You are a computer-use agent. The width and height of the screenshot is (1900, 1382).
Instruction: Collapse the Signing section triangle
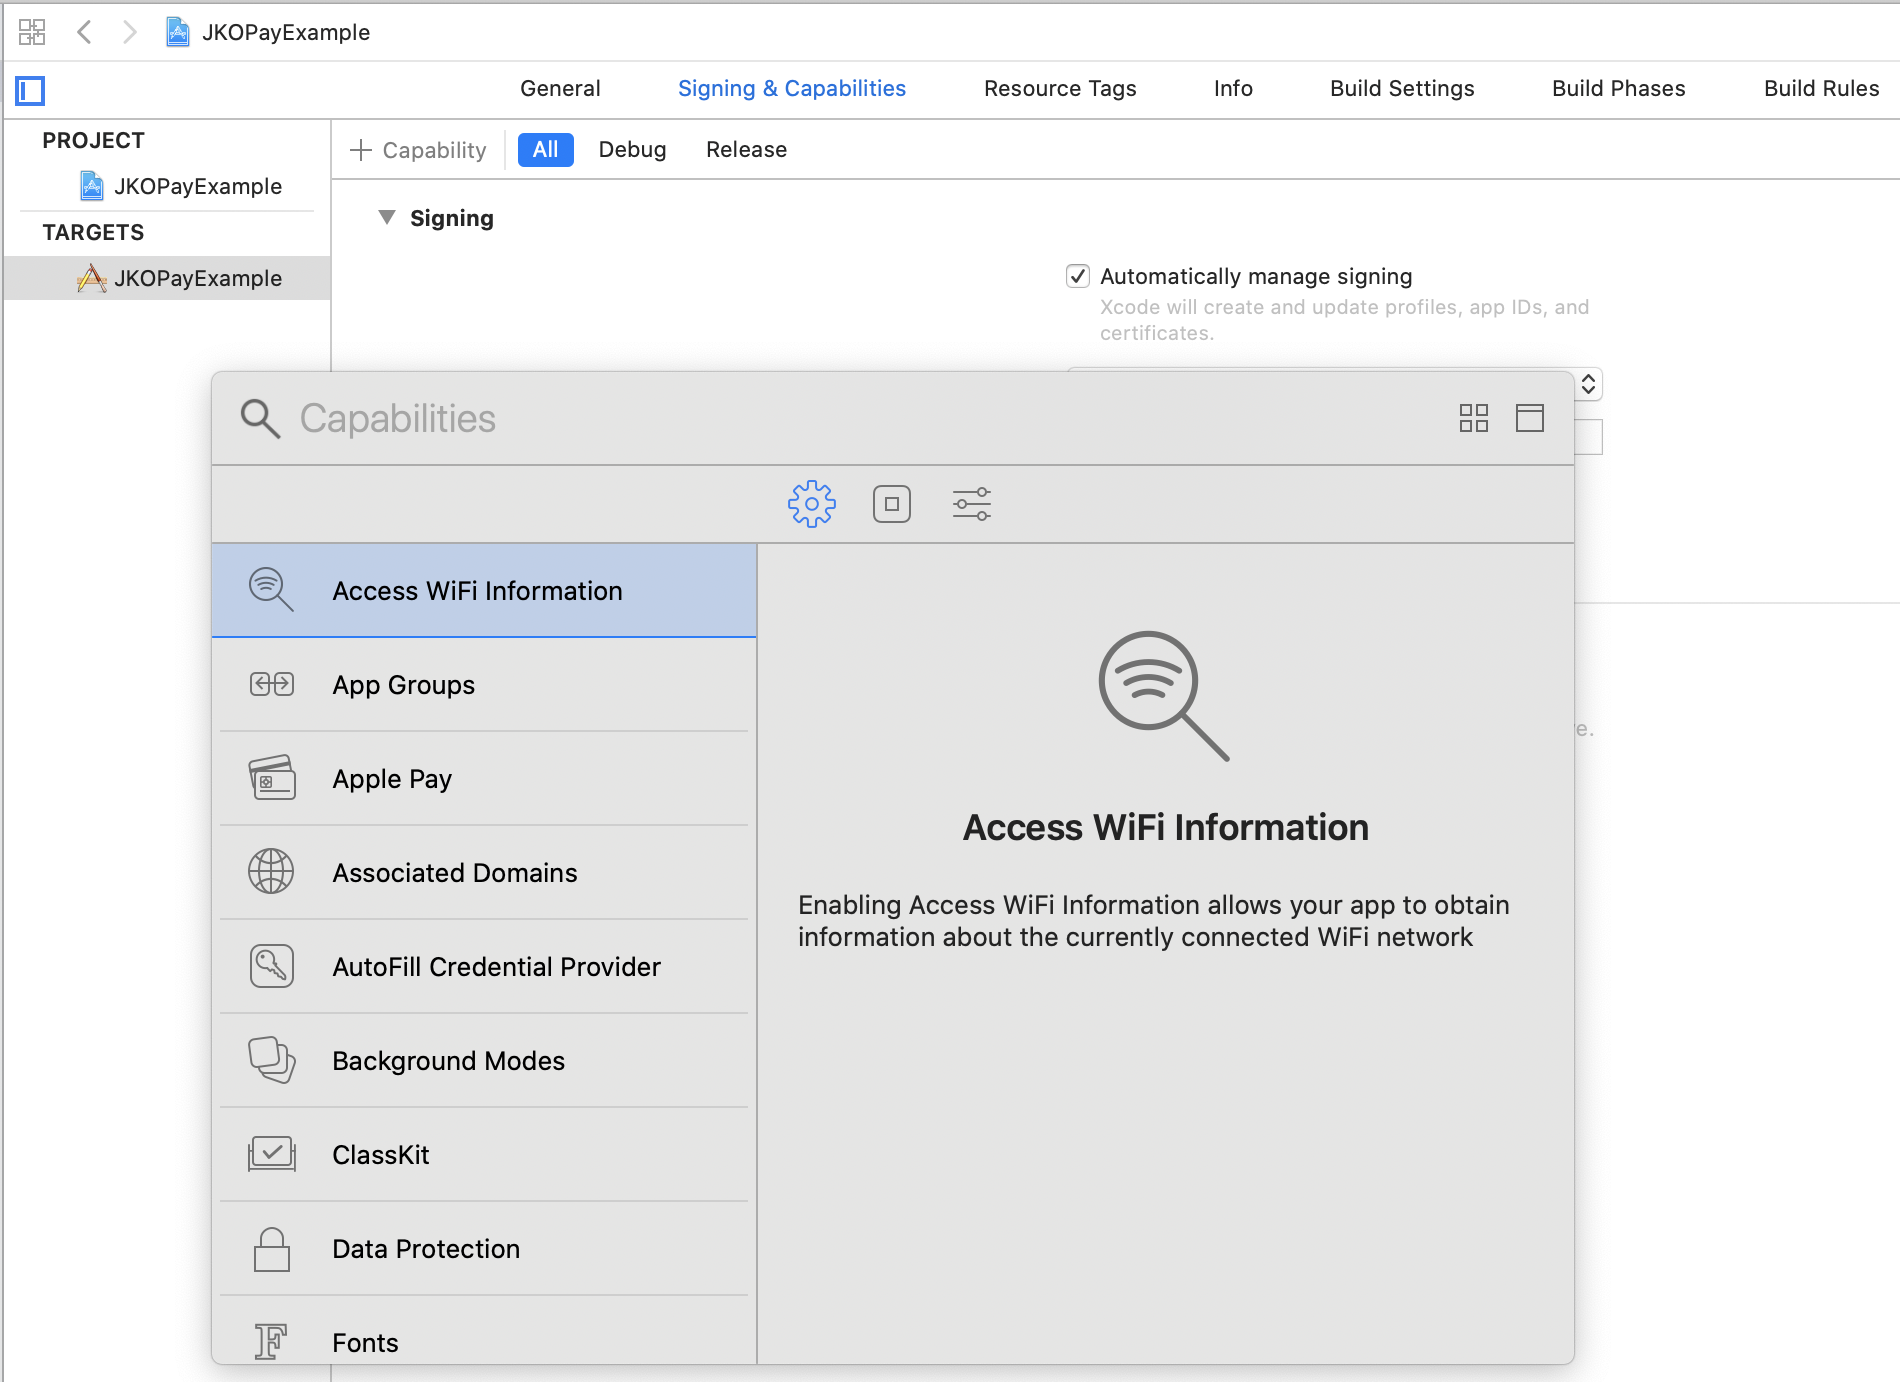387,217
